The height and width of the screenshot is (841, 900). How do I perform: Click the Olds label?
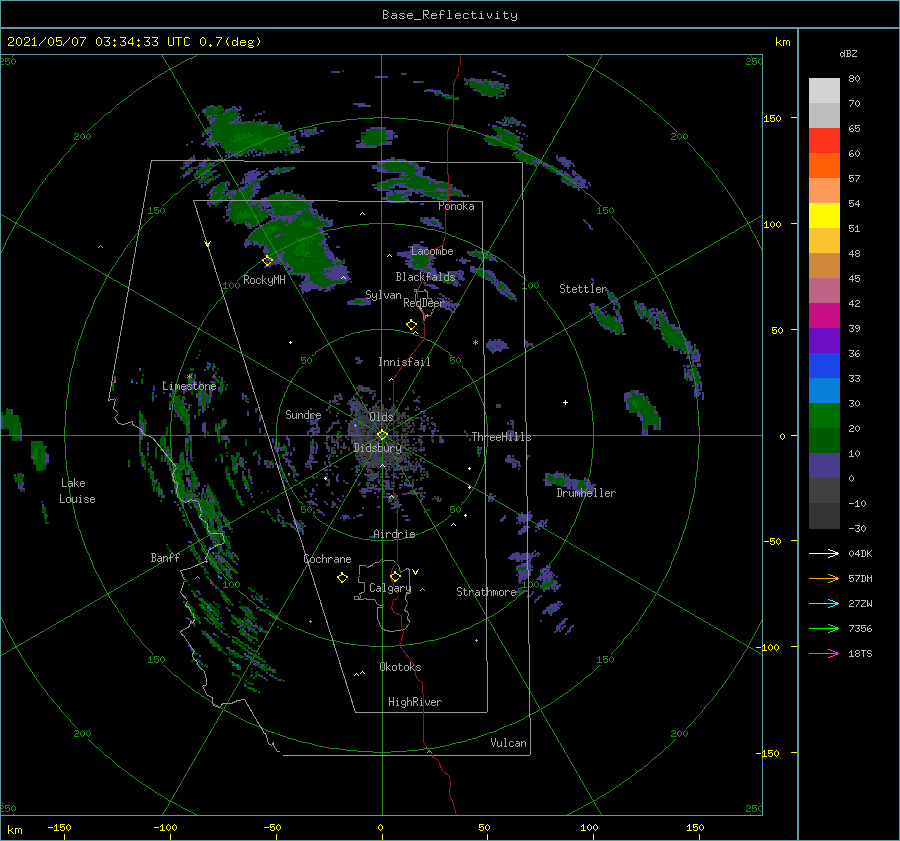[381, 417]
